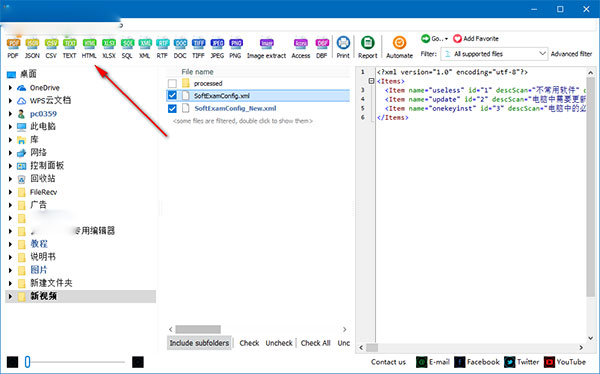Viewport: 600px width, 374px height.
Task: Expand the OneDrive tree node
Action: 10,88
